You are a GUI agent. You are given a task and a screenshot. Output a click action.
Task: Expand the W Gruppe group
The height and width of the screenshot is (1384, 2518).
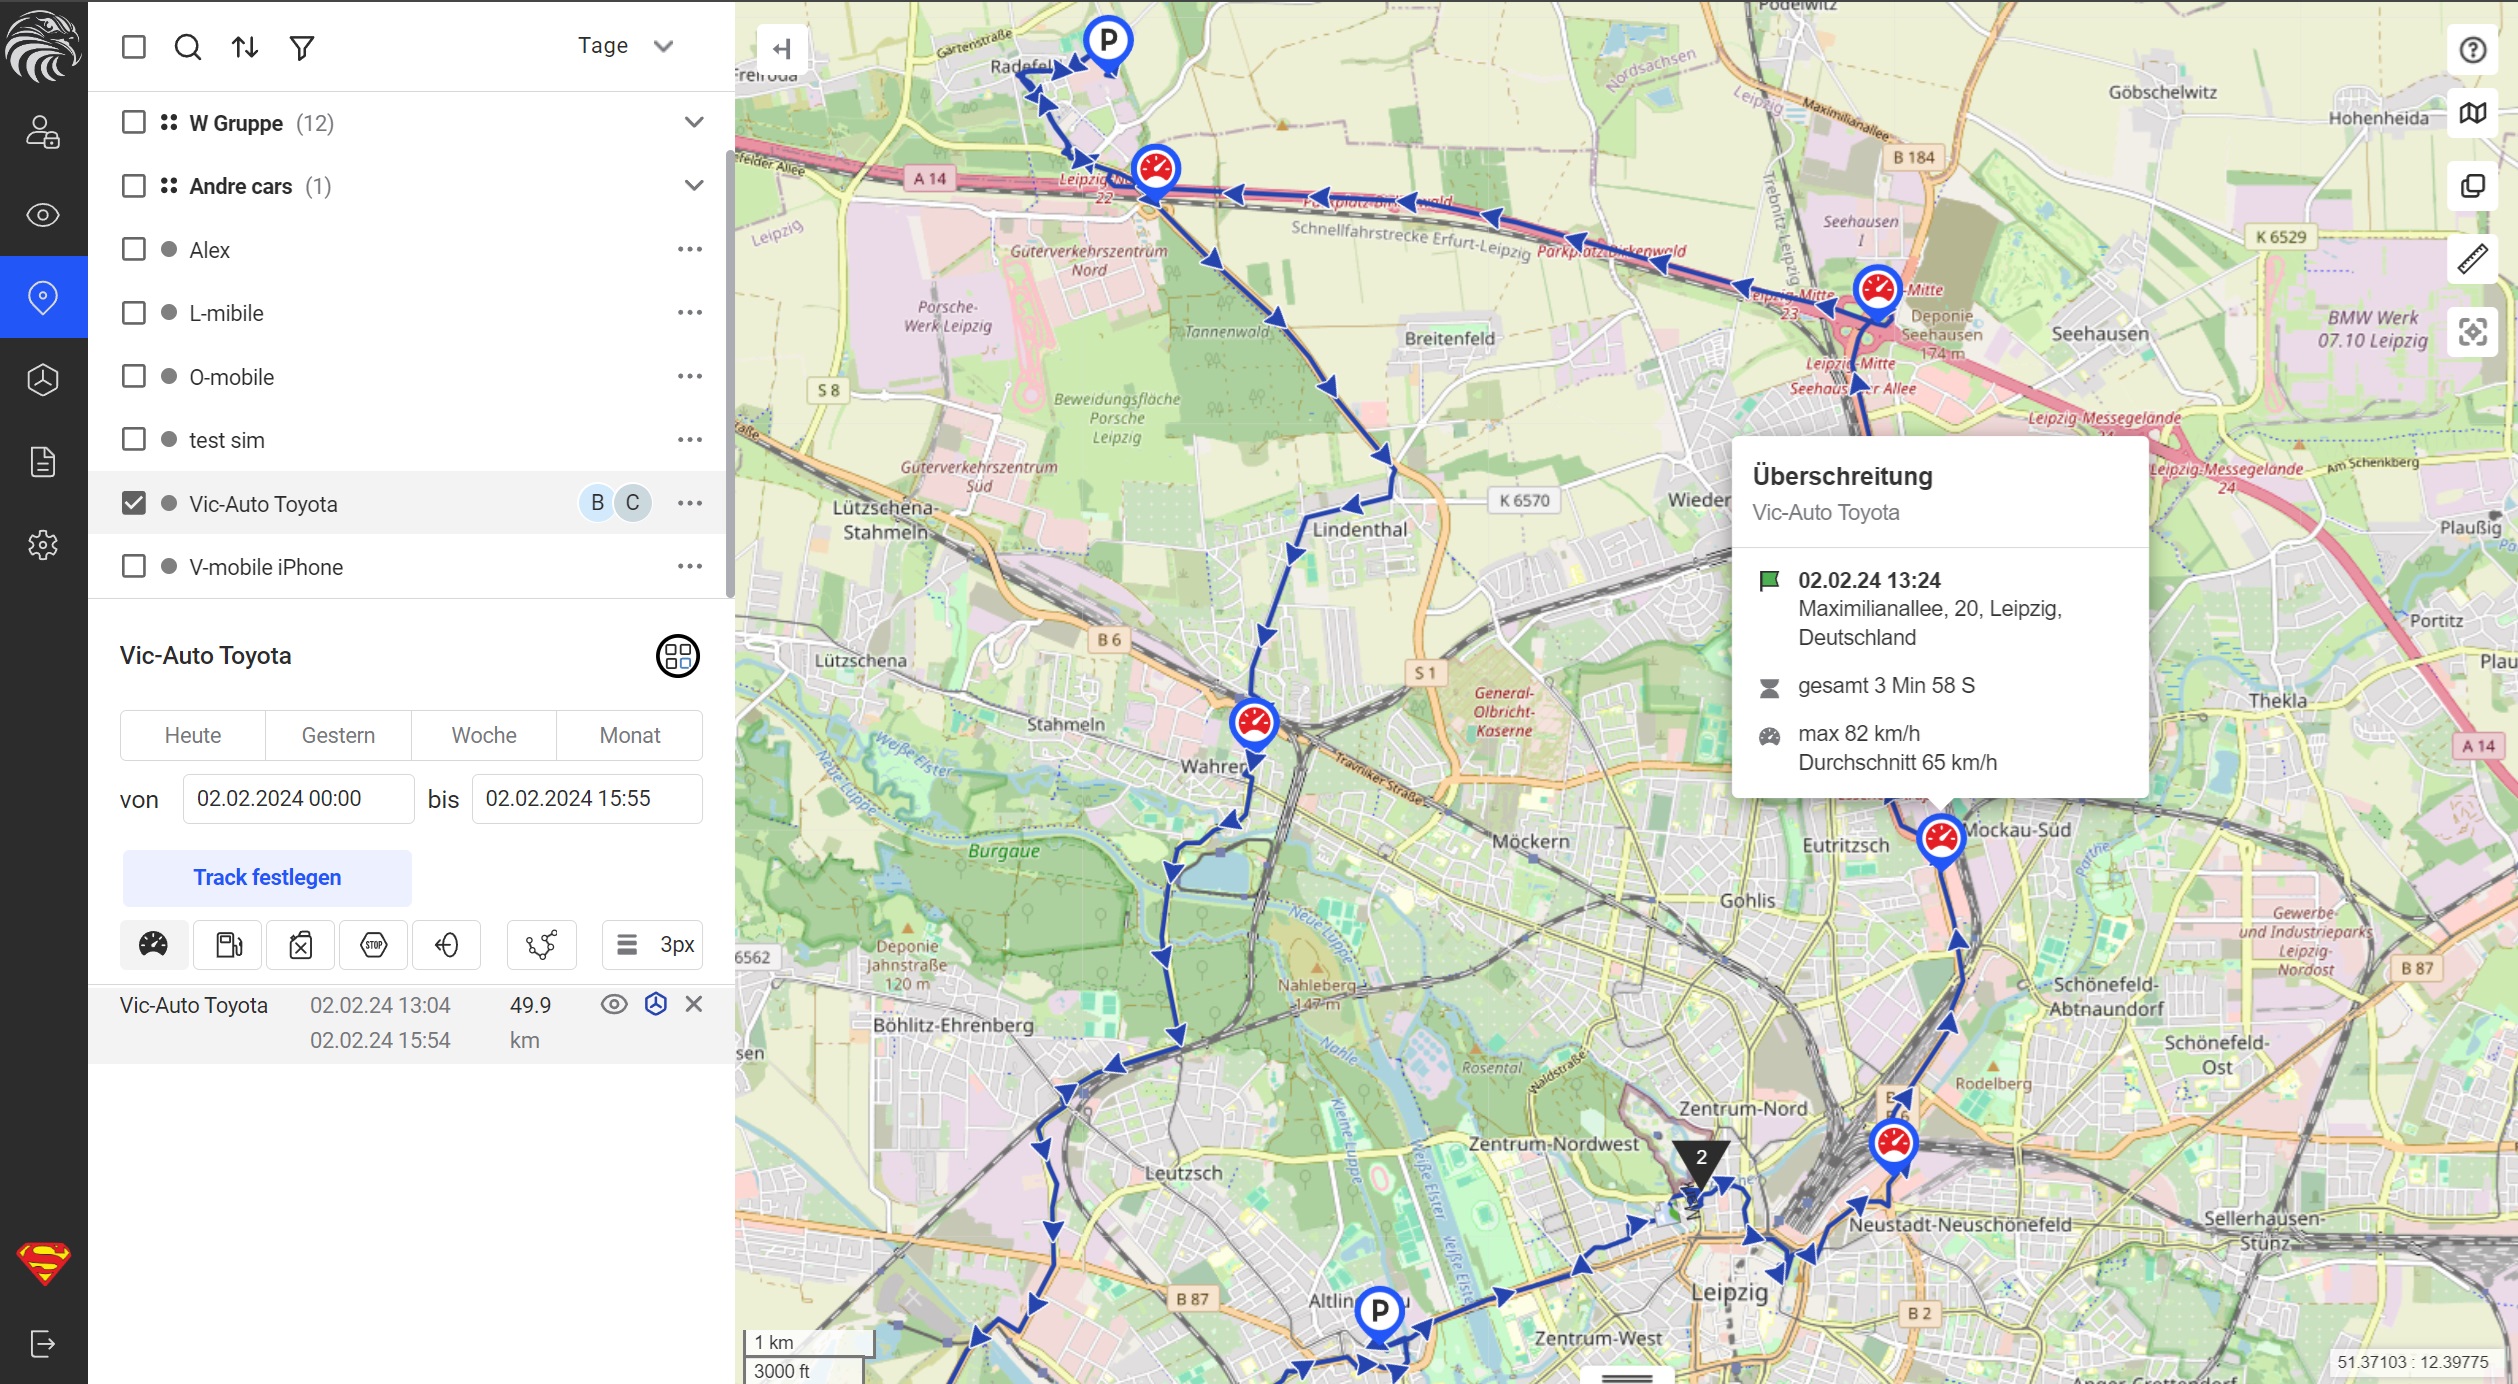[694, 122]
